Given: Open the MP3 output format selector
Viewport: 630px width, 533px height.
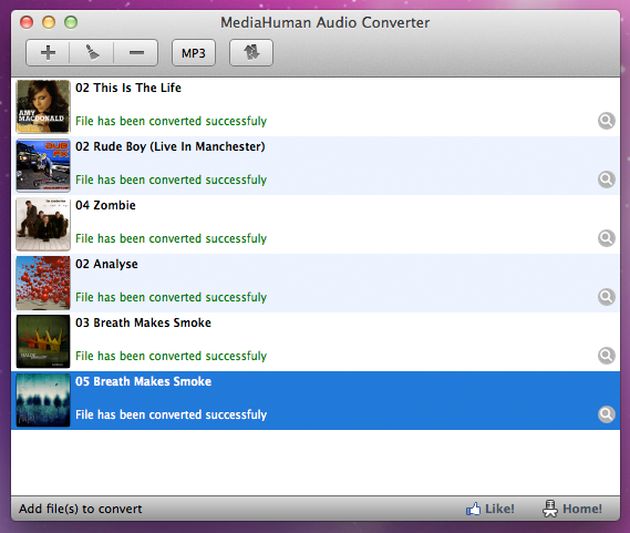Looking at the screenshot, I should (x=194, y=53).
